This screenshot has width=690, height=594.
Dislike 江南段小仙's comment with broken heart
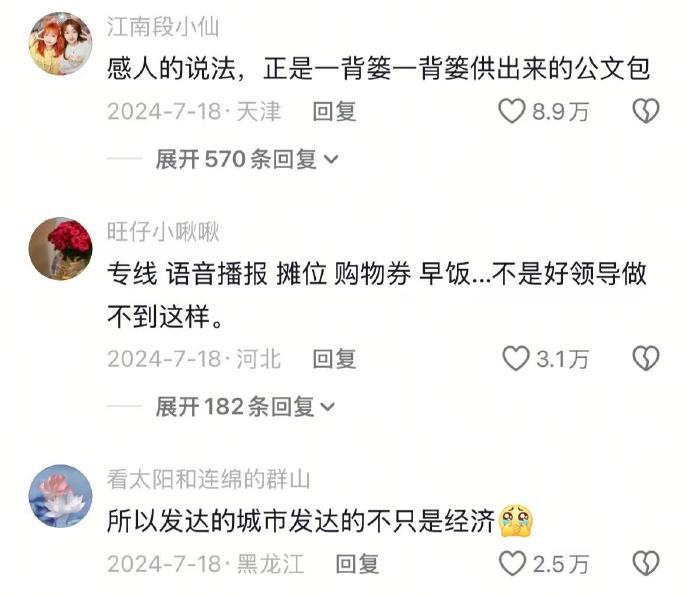[646, 111]
